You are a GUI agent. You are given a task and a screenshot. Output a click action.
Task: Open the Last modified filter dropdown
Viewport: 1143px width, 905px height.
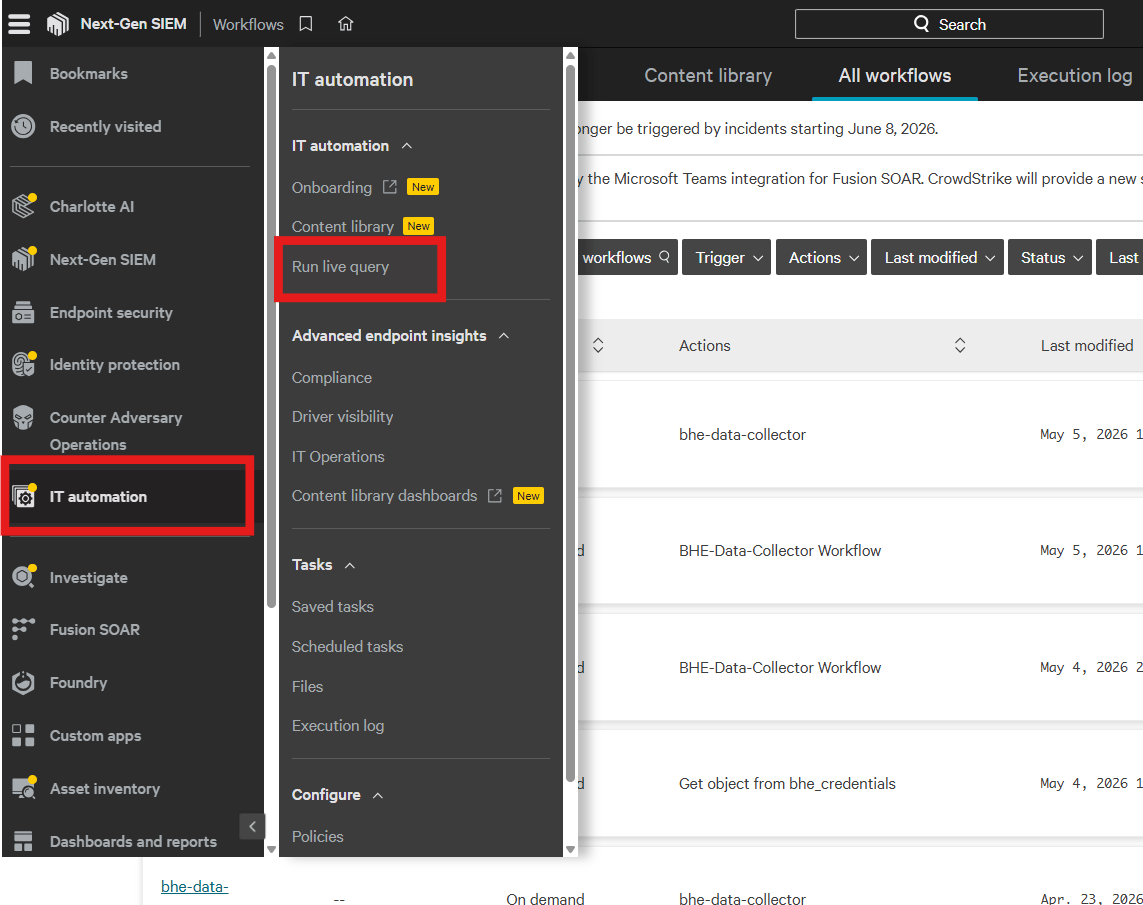[937, 257]
